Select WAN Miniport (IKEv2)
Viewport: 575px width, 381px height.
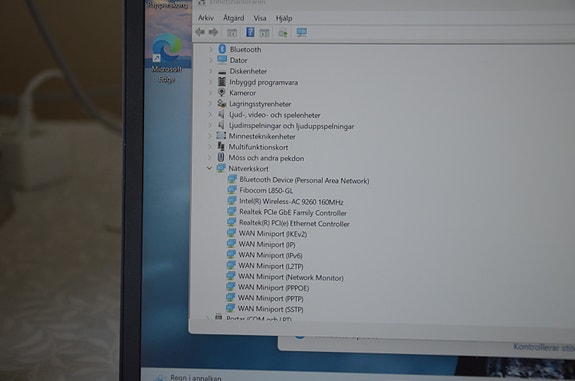[x=273, y=234]
